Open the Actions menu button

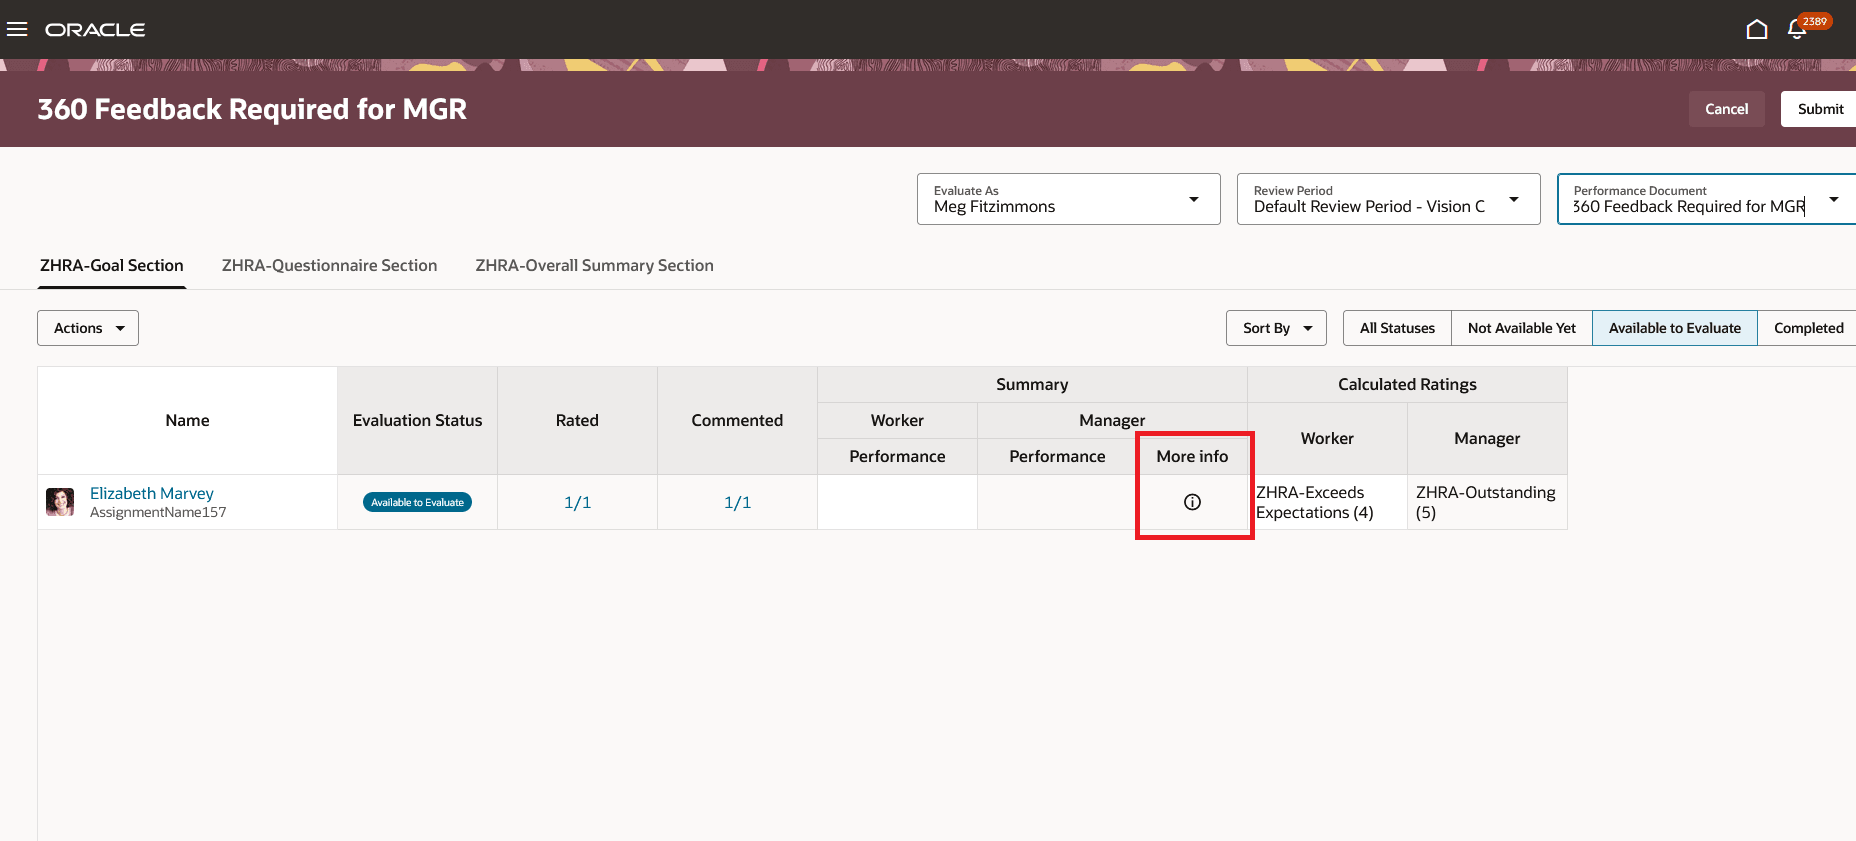pyautogui.click(x=88, y=328)
